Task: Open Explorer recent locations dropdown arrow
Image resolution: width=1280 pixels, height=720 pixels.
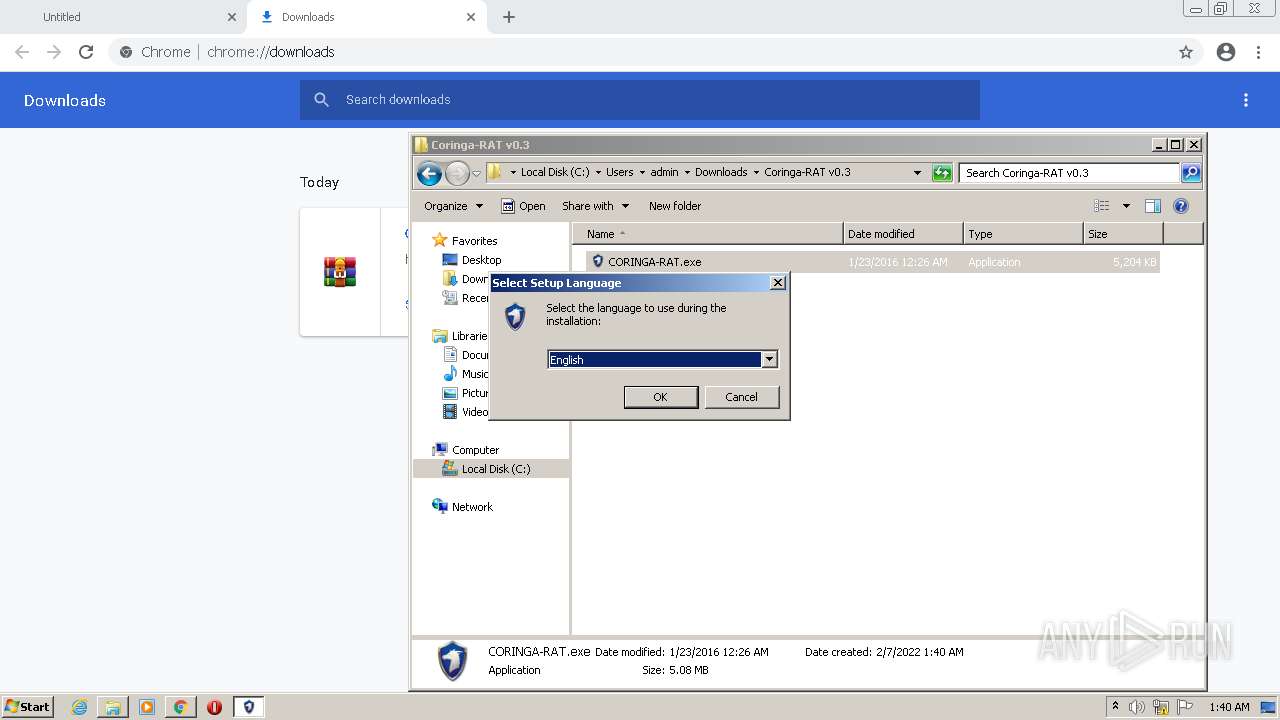Action: 477,173
